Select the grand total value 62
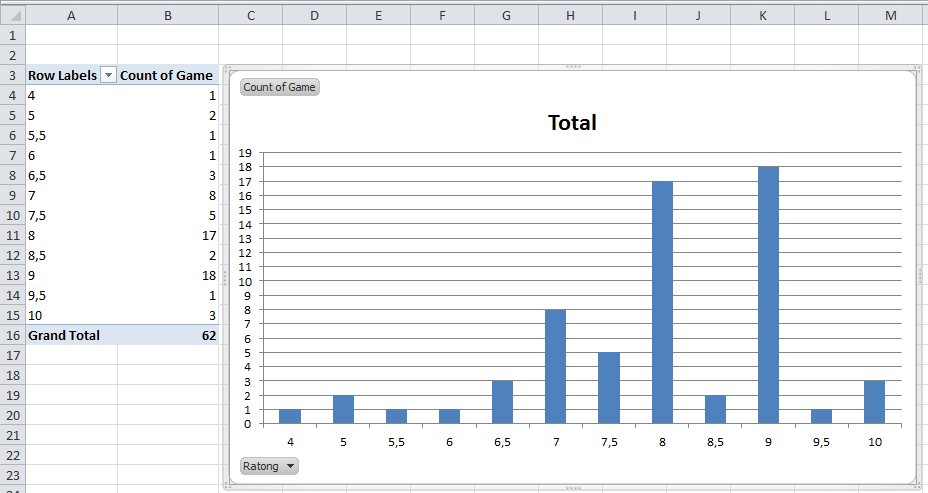Screen dimensions: 928x493 tap(168, 336)
